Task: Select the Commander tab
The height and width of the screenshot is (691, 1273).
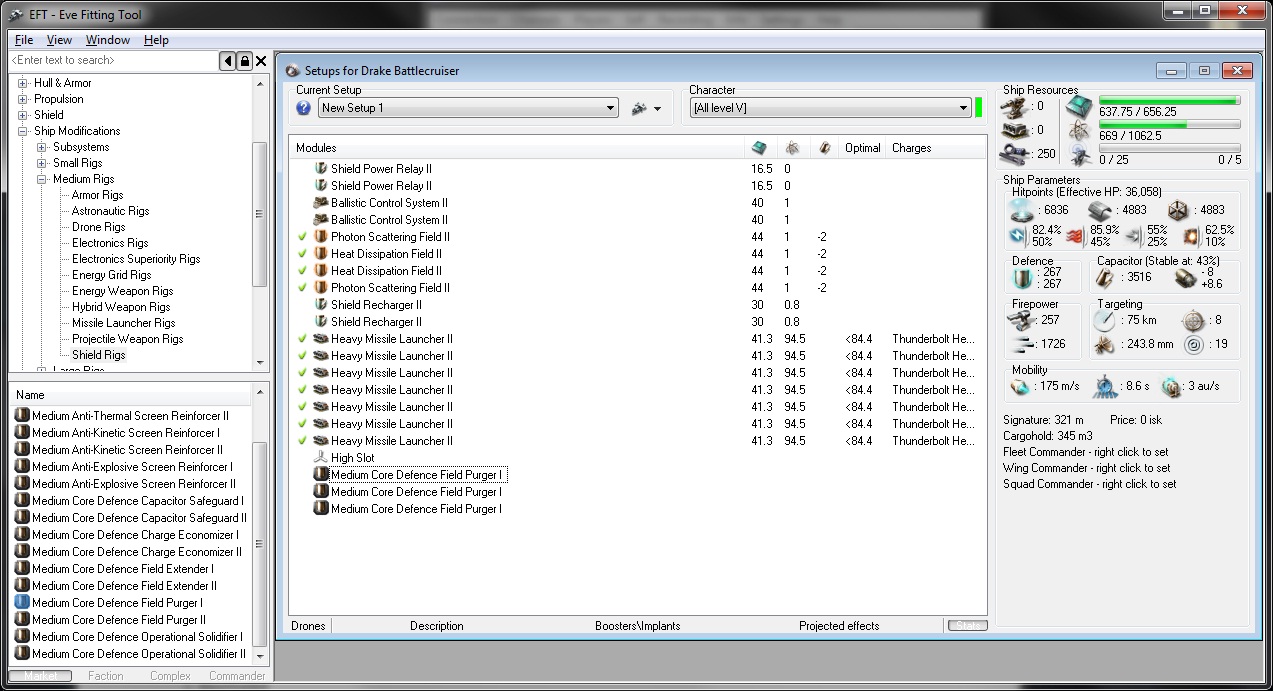Action: (x=237, y=676)
